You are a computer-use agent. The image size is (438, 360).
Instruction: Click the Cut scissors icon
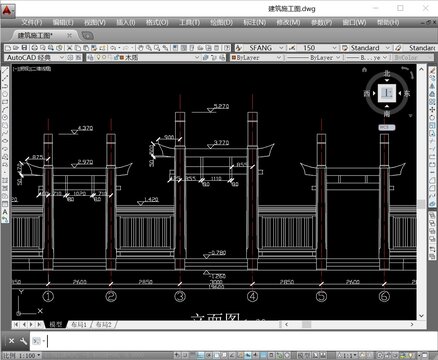(x=69, y=48)
